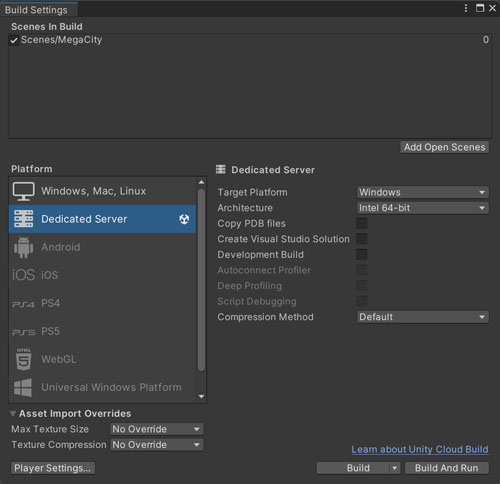
Task: Open the Build button dropdown arrow
Action: click(x=395, y=468)
